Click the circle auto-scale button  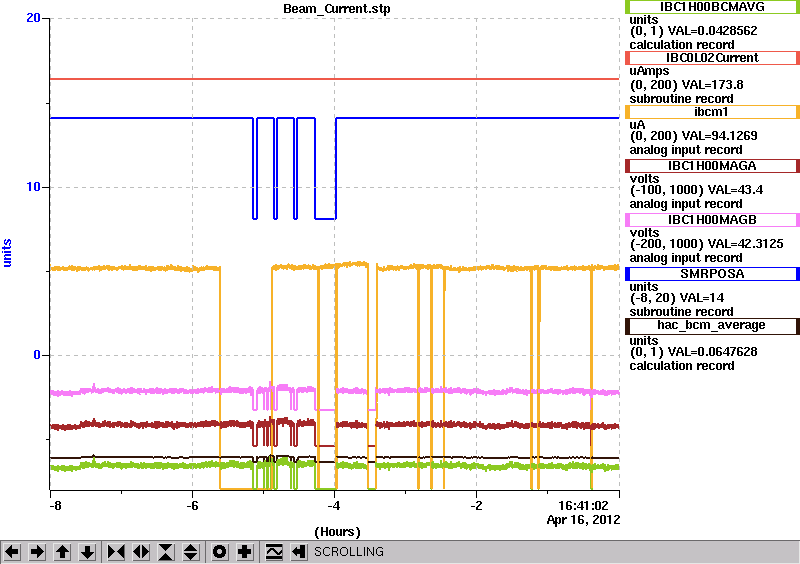pos(220,552)
